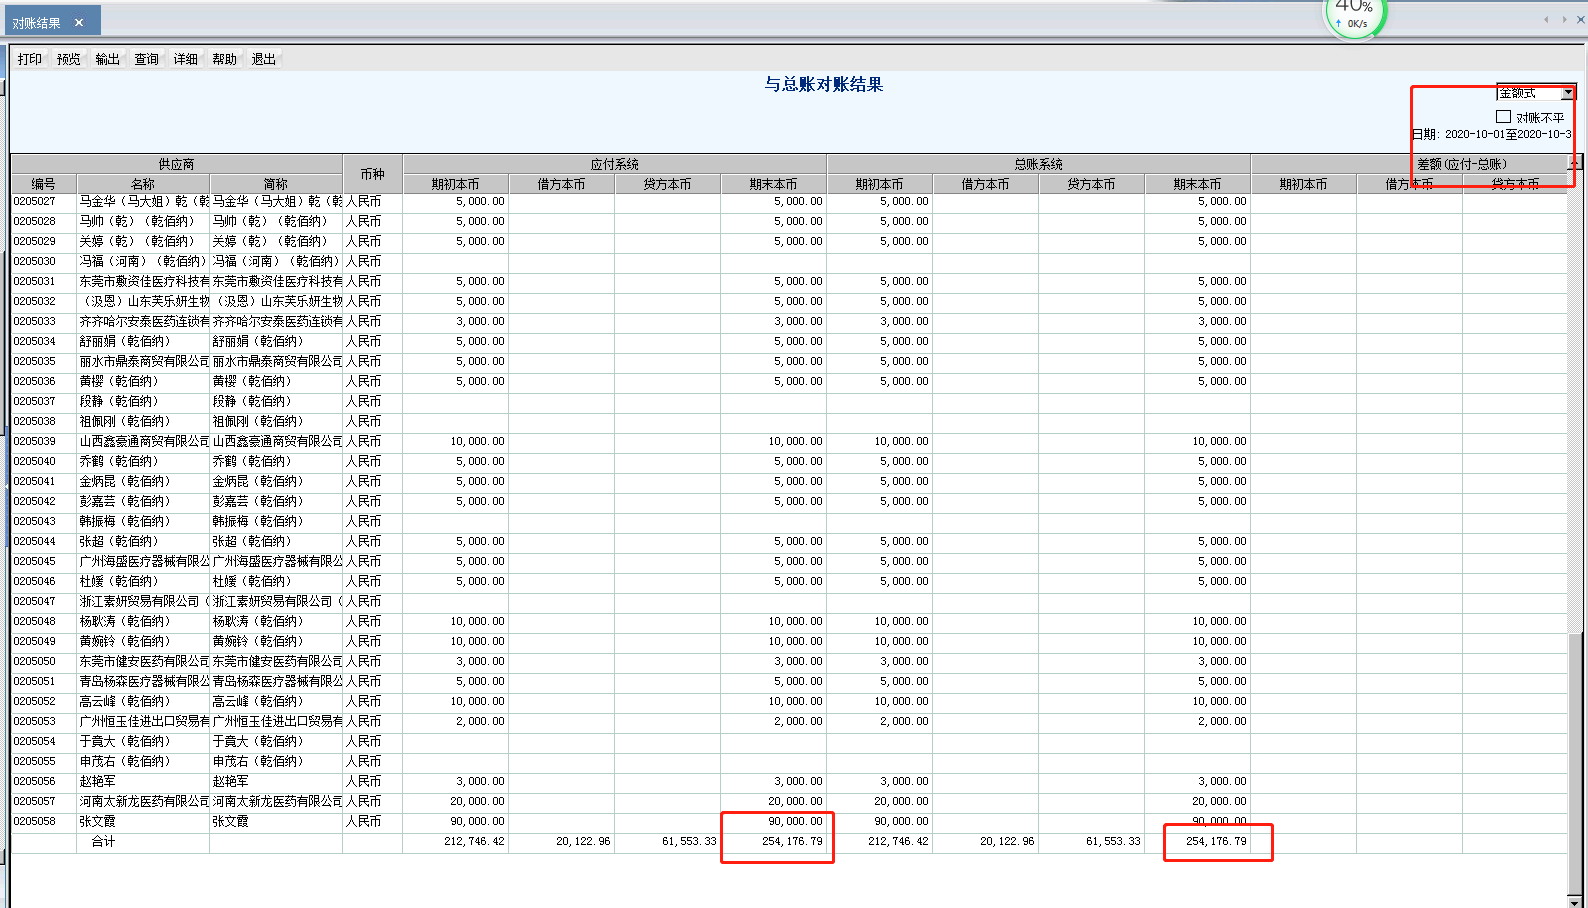
Task: Click the tab scroll left arrow
Action: click(1546, 19)
